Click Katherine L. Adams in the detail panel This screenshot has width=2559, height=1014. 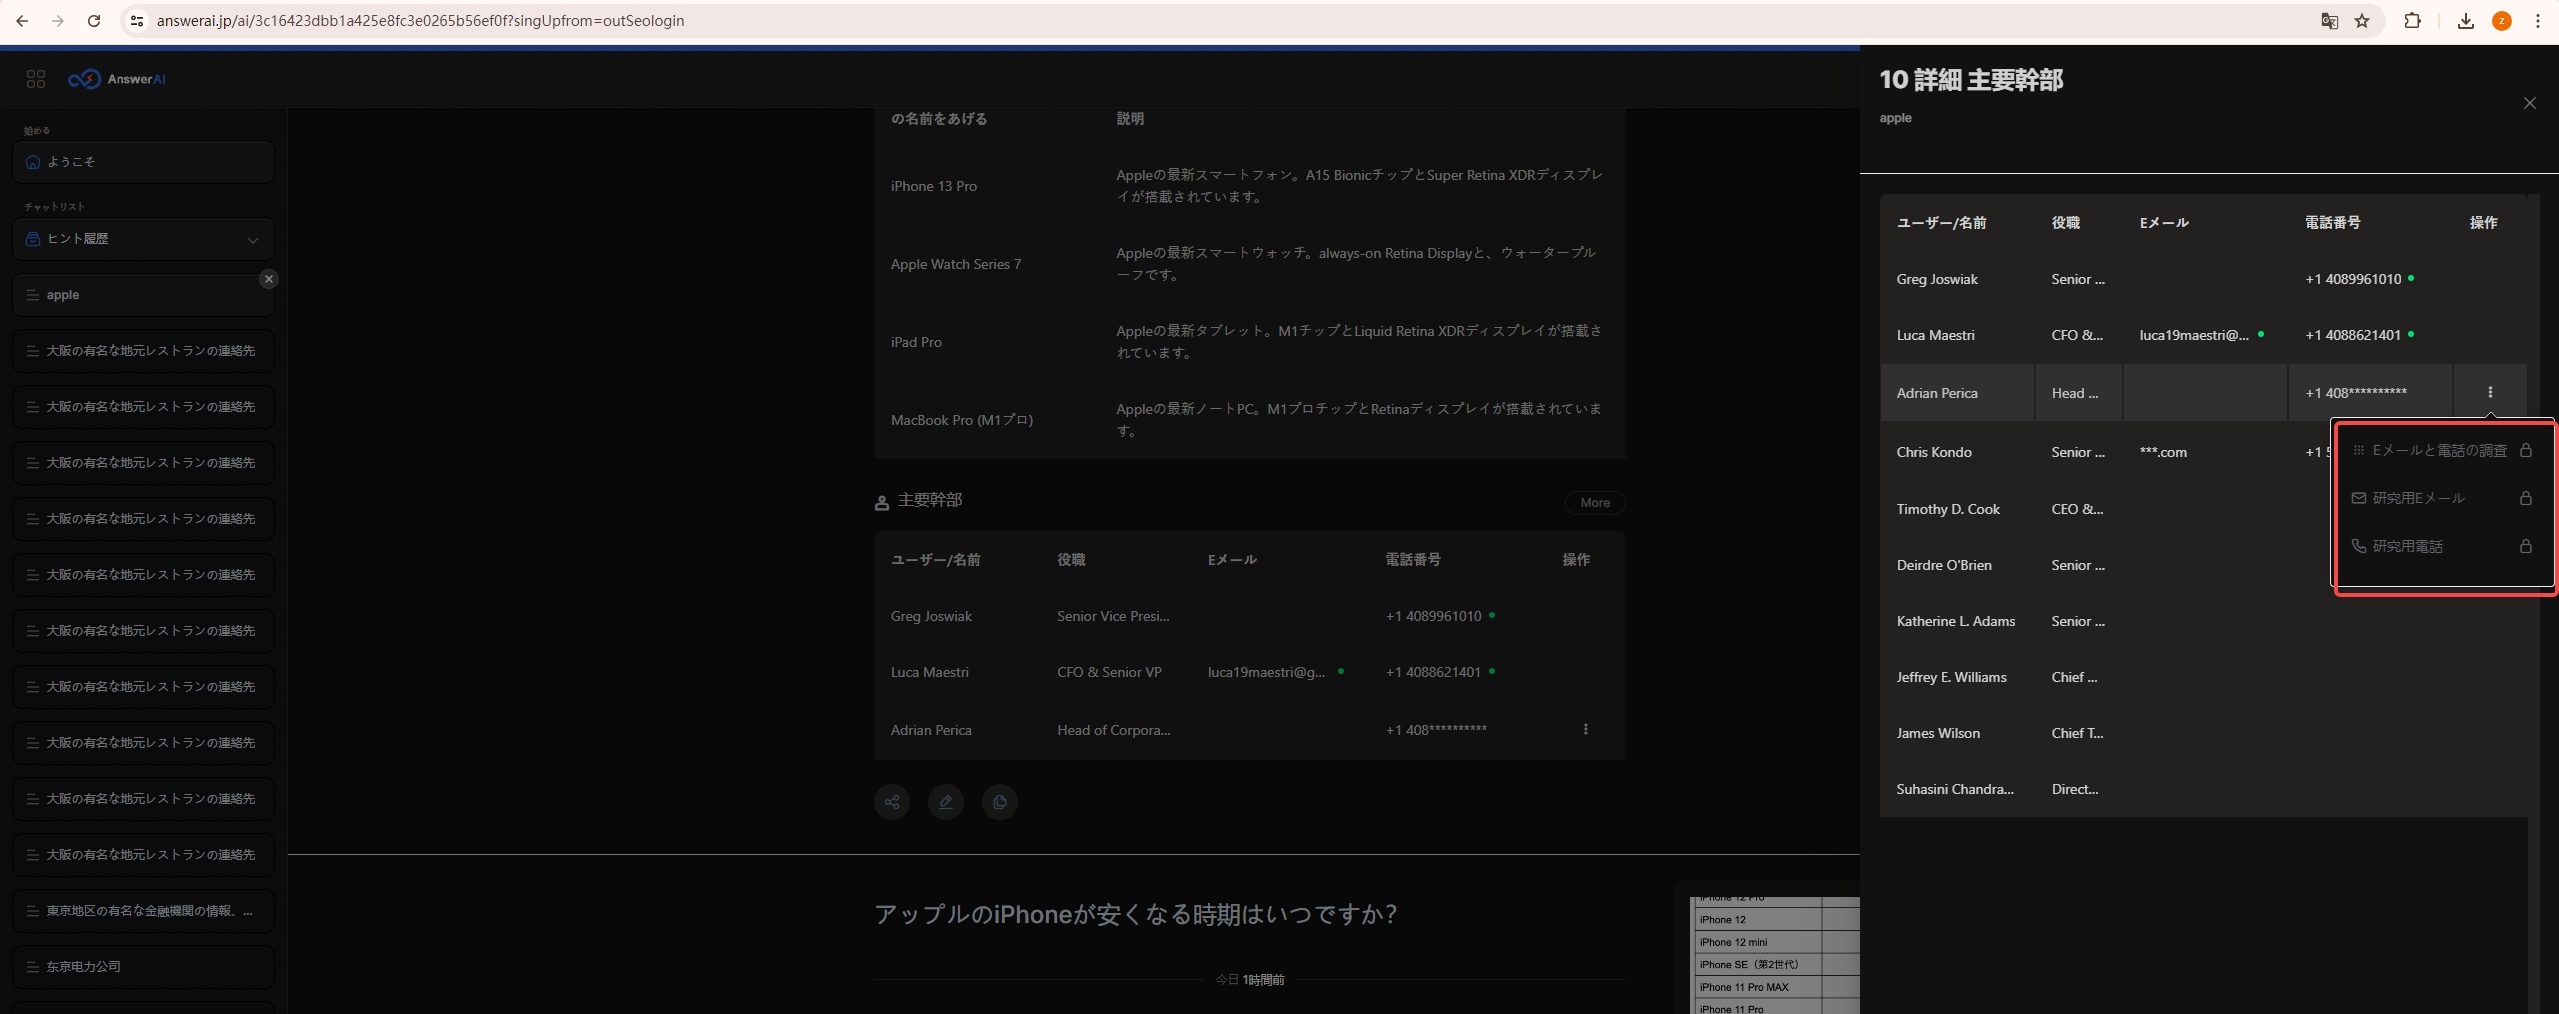1955,621
